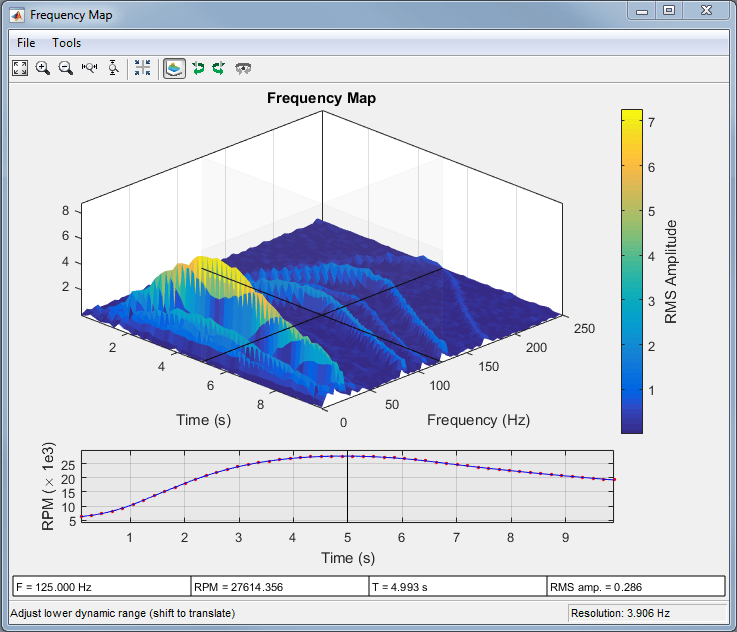Screen dimensions: 737x632
Task: Toggle the crosshair cursor tool
Action: pyautogui.click(x=142, y=68)
